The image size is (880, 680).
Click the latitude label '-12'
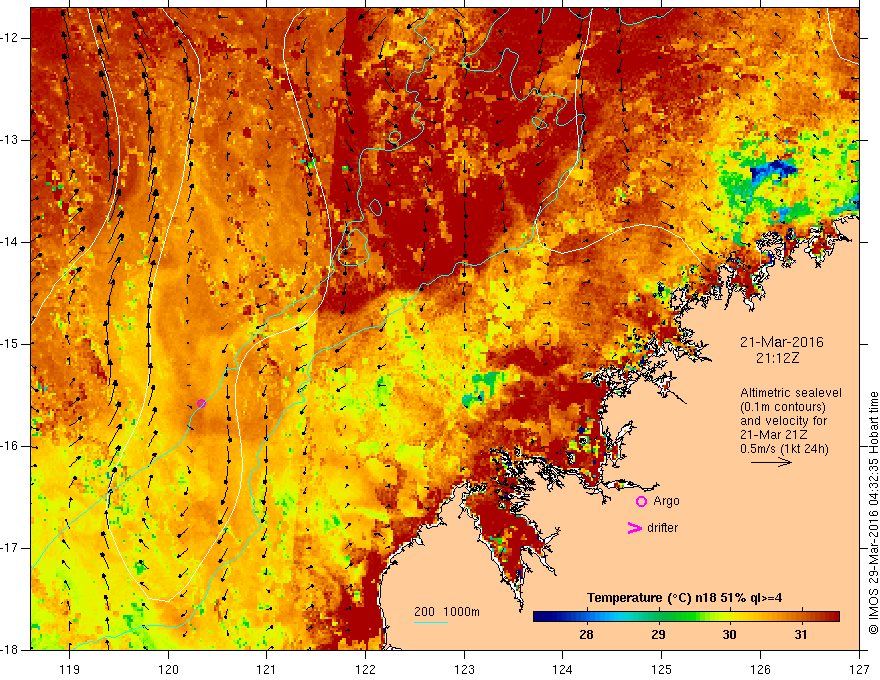(11, 38)
